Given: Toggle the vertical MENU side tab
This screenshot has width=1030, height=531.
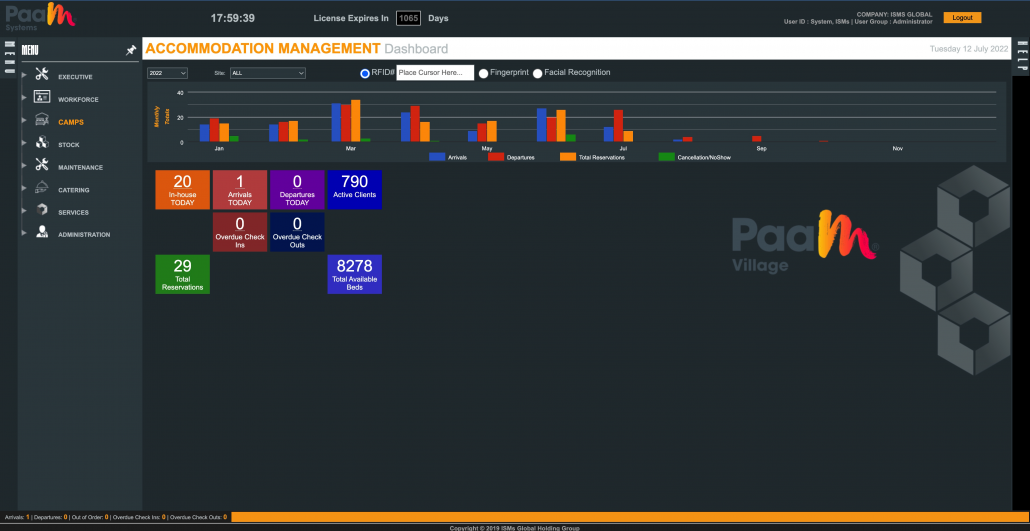Looking at the screenshot, I should [9, 58].
